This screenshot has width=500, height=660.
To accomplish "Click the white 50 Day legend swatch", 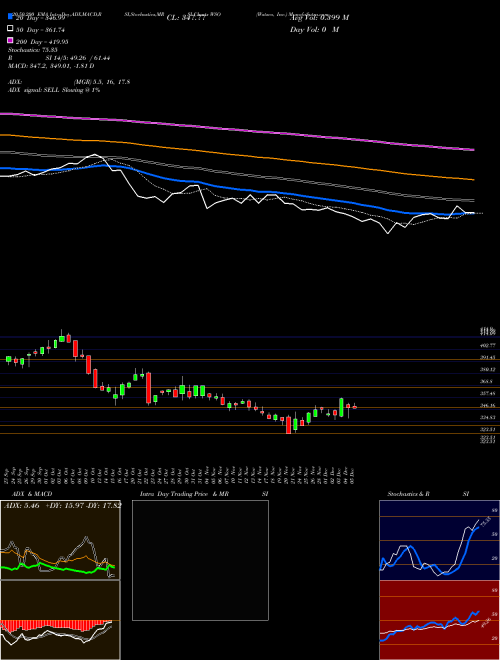I will pyautogui.click(x=10, y=29).
